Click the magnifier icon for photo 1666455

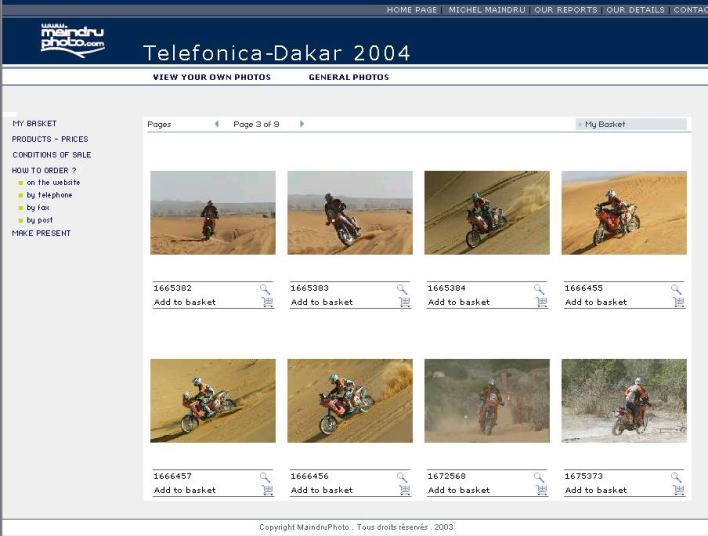pos(676,289)
